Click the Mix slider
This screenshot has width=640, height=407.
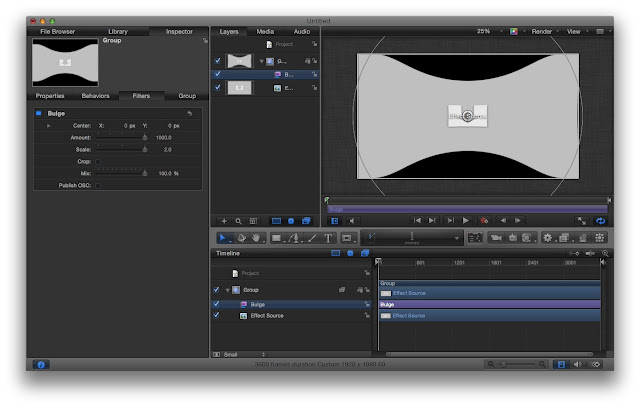pos(122,173)
